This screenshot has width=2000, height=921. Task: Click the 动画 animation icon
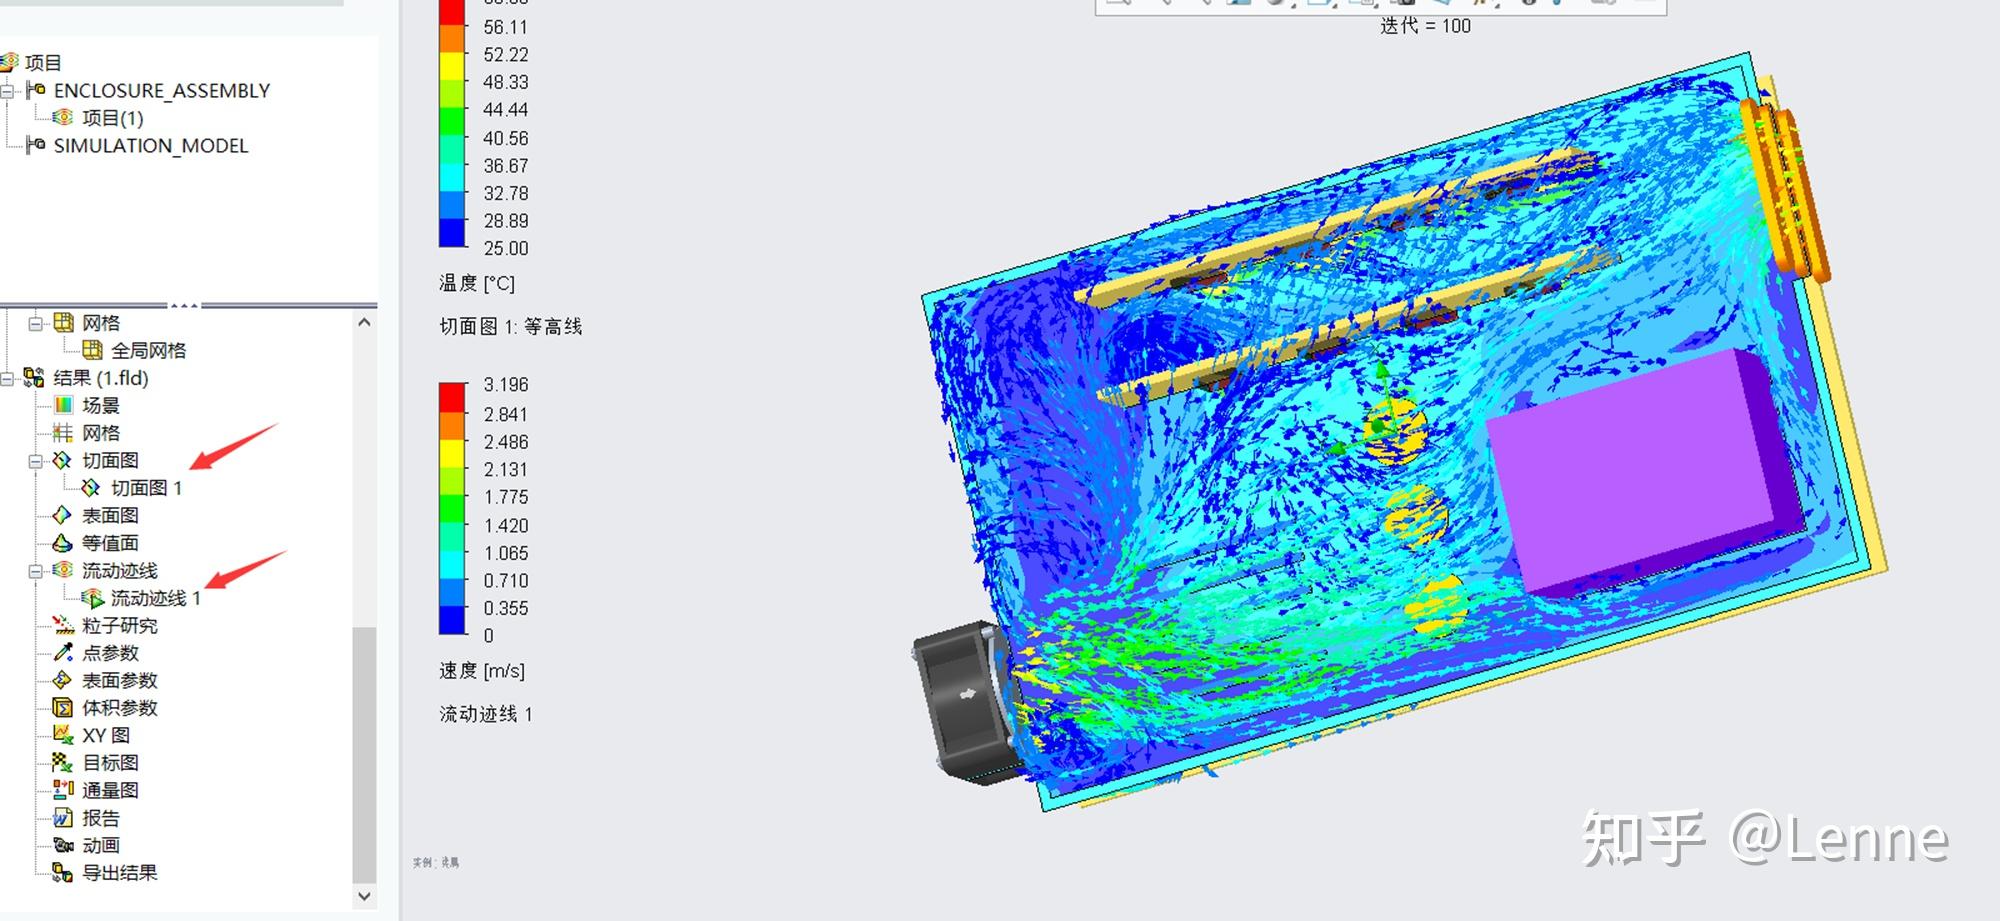click(x=63, y=845)
